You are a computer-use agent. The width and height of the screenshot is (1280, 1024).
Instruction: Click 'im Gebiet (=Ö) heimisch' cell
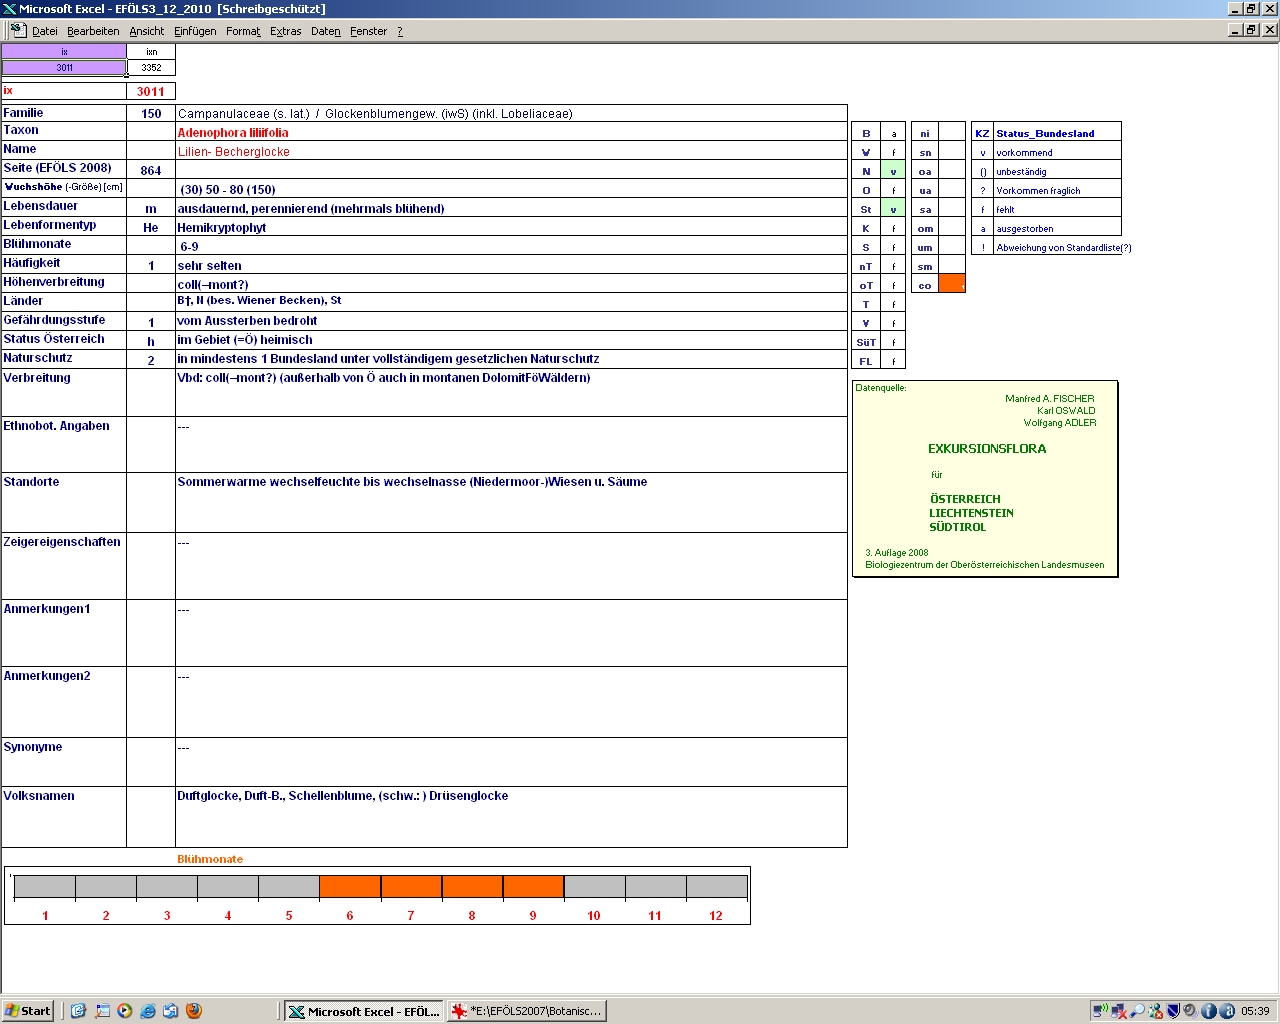click(x=511, y=339)
